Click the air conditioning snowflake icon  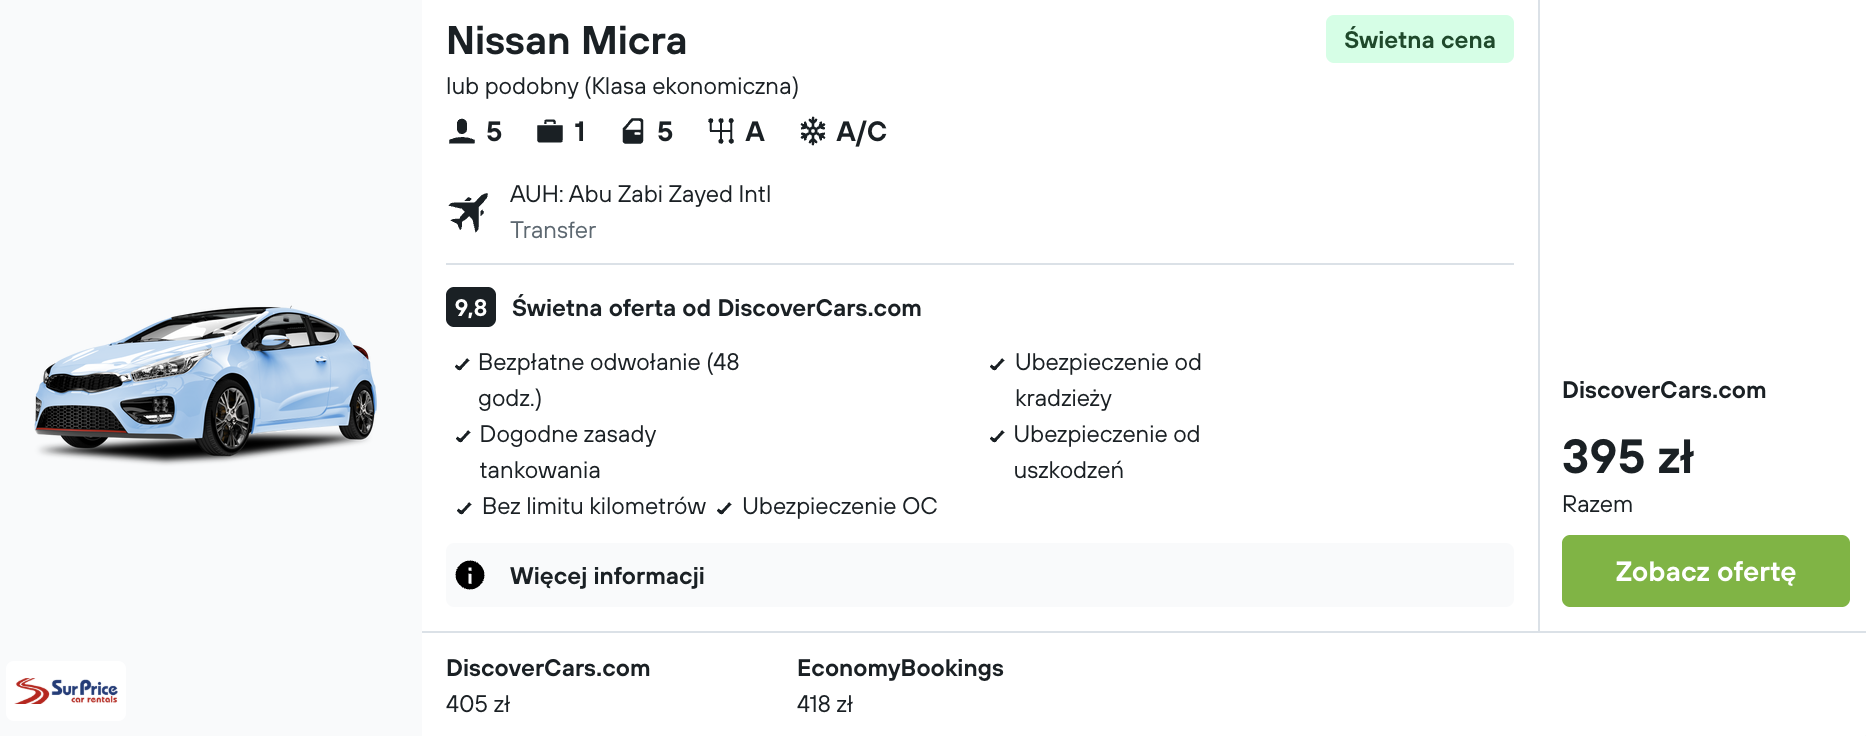point(812,132)
